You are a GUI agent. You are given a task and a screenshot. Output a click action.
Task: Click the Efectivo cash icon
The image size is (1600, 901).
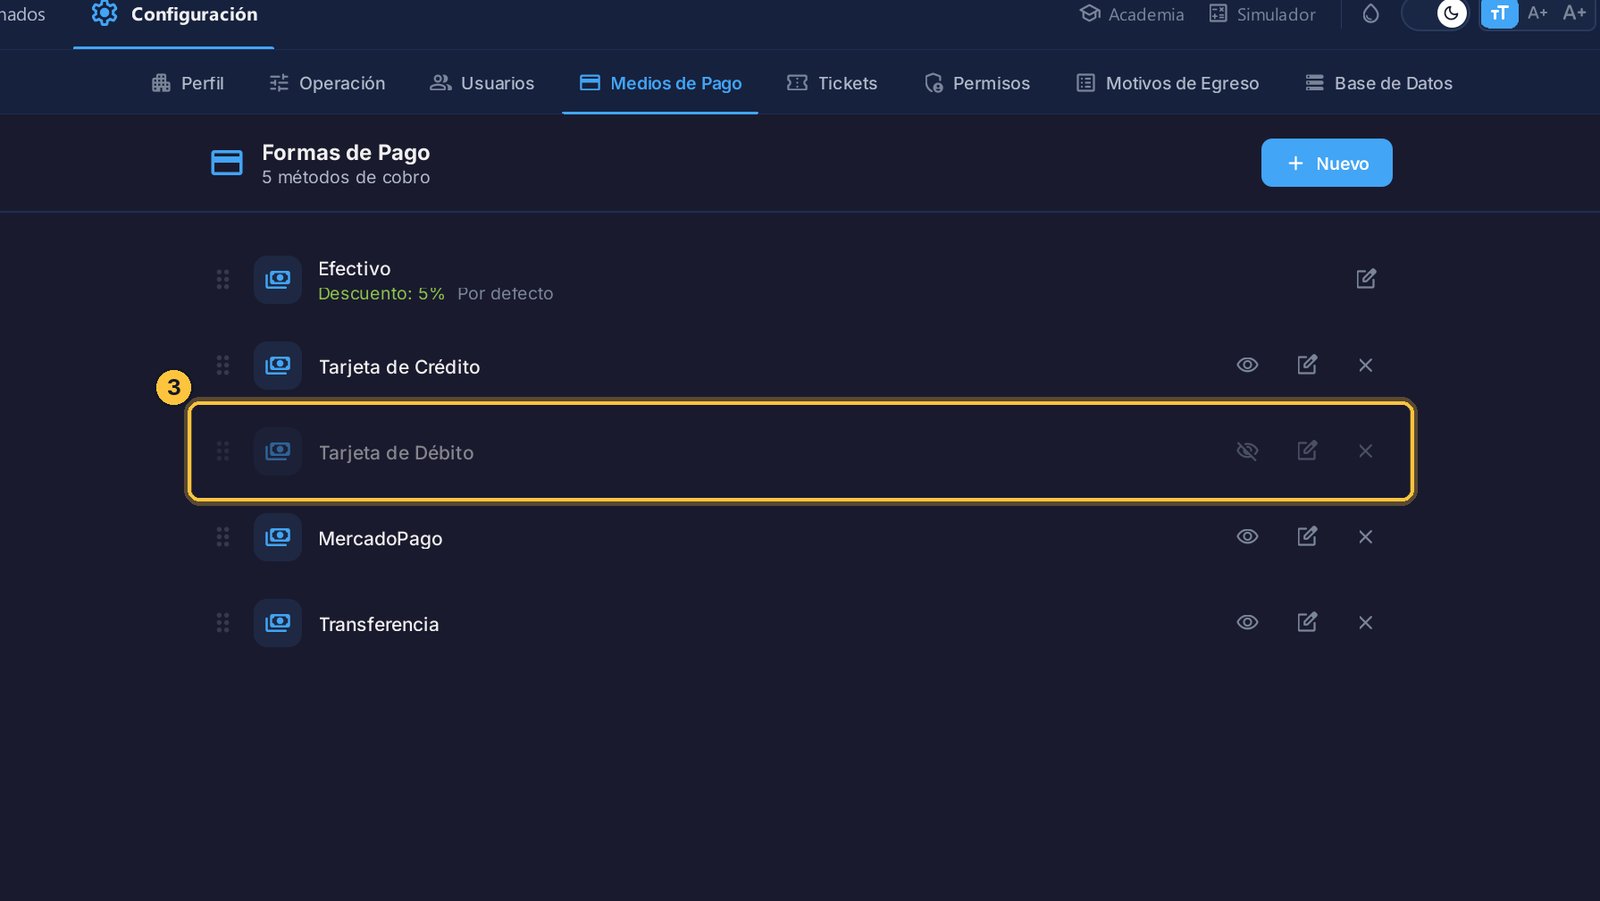[278, 280]
